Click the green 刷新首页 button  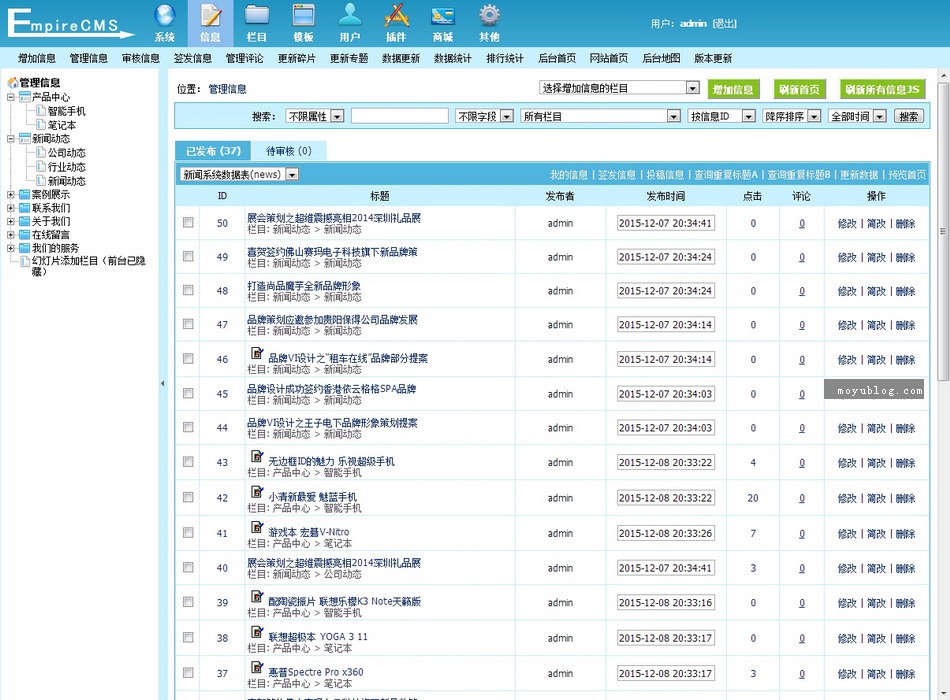(x=800, y=89)
